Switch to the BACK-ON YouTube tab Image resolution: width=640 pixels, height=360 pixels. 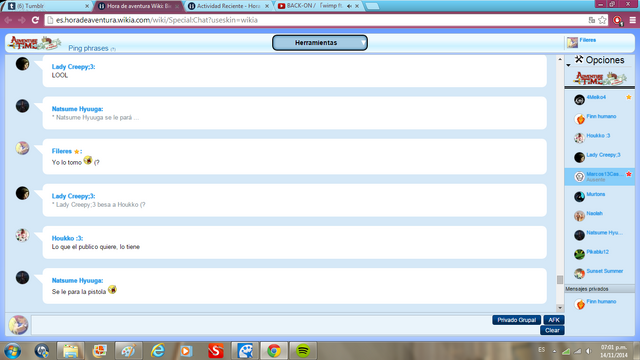coord(318,6)
